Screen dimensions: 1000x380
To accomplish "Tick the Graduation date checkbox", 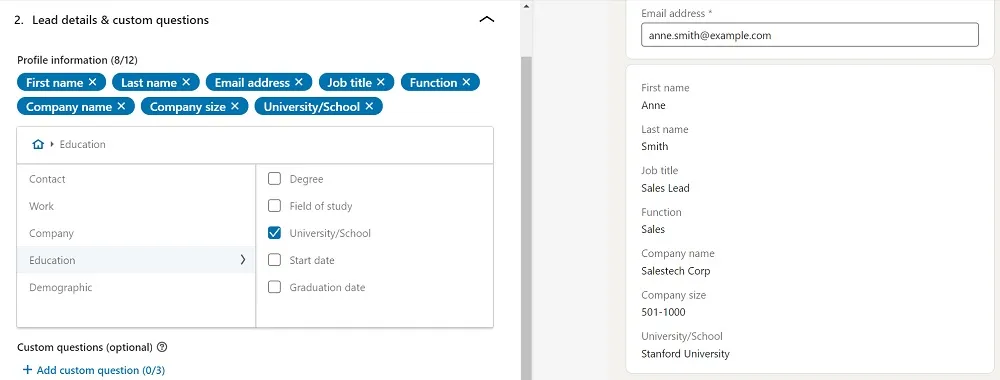I will tap(274, 288).
